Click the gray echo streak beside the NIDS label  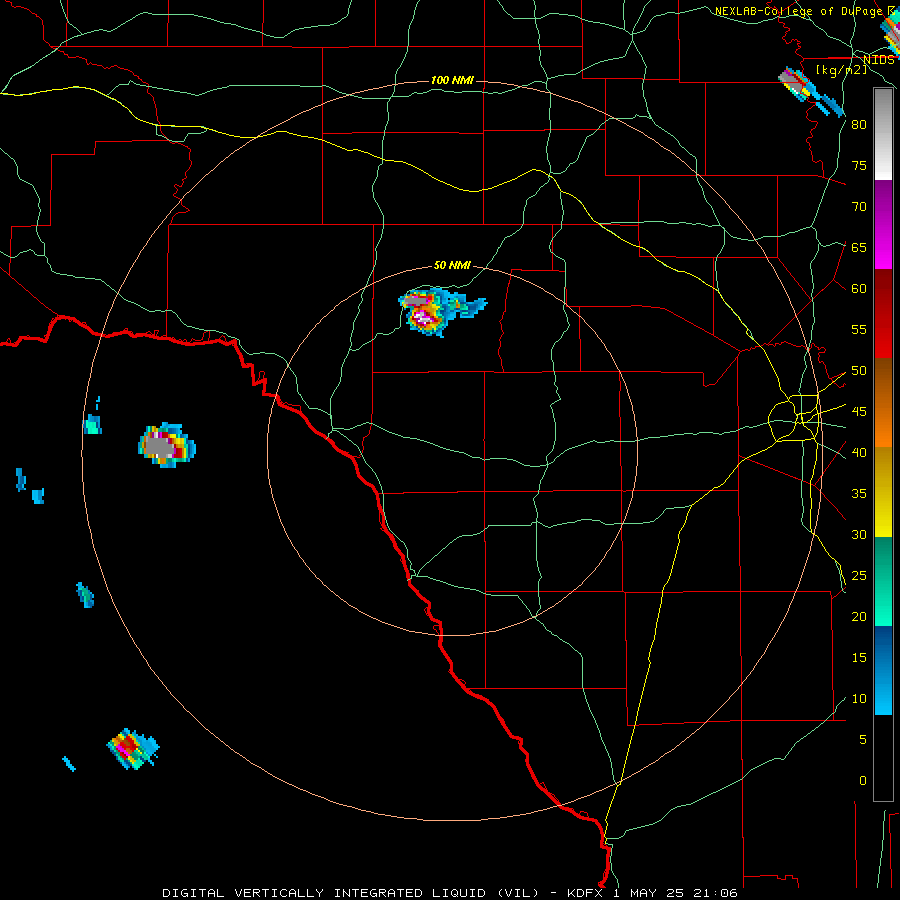pyautogui.click(x=811, y=91)
